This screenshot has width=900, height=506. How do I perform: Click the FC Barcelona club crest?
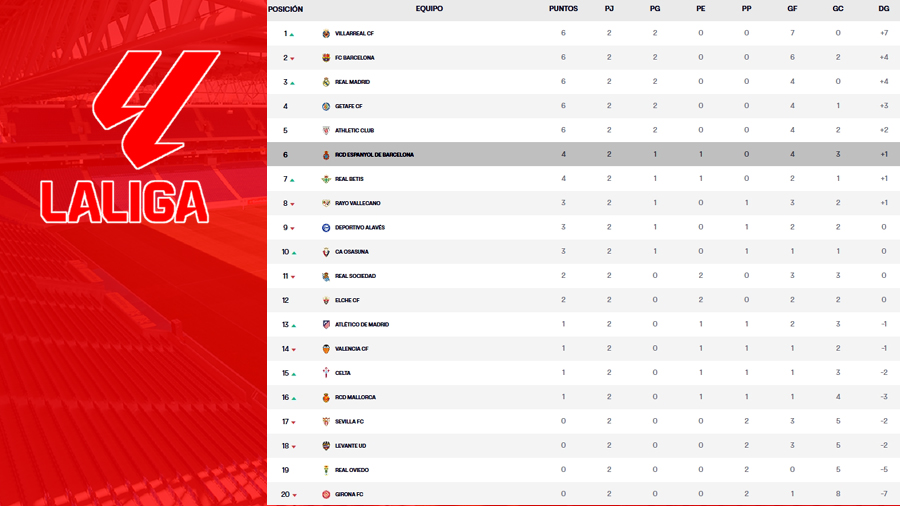tap(326, 58)
